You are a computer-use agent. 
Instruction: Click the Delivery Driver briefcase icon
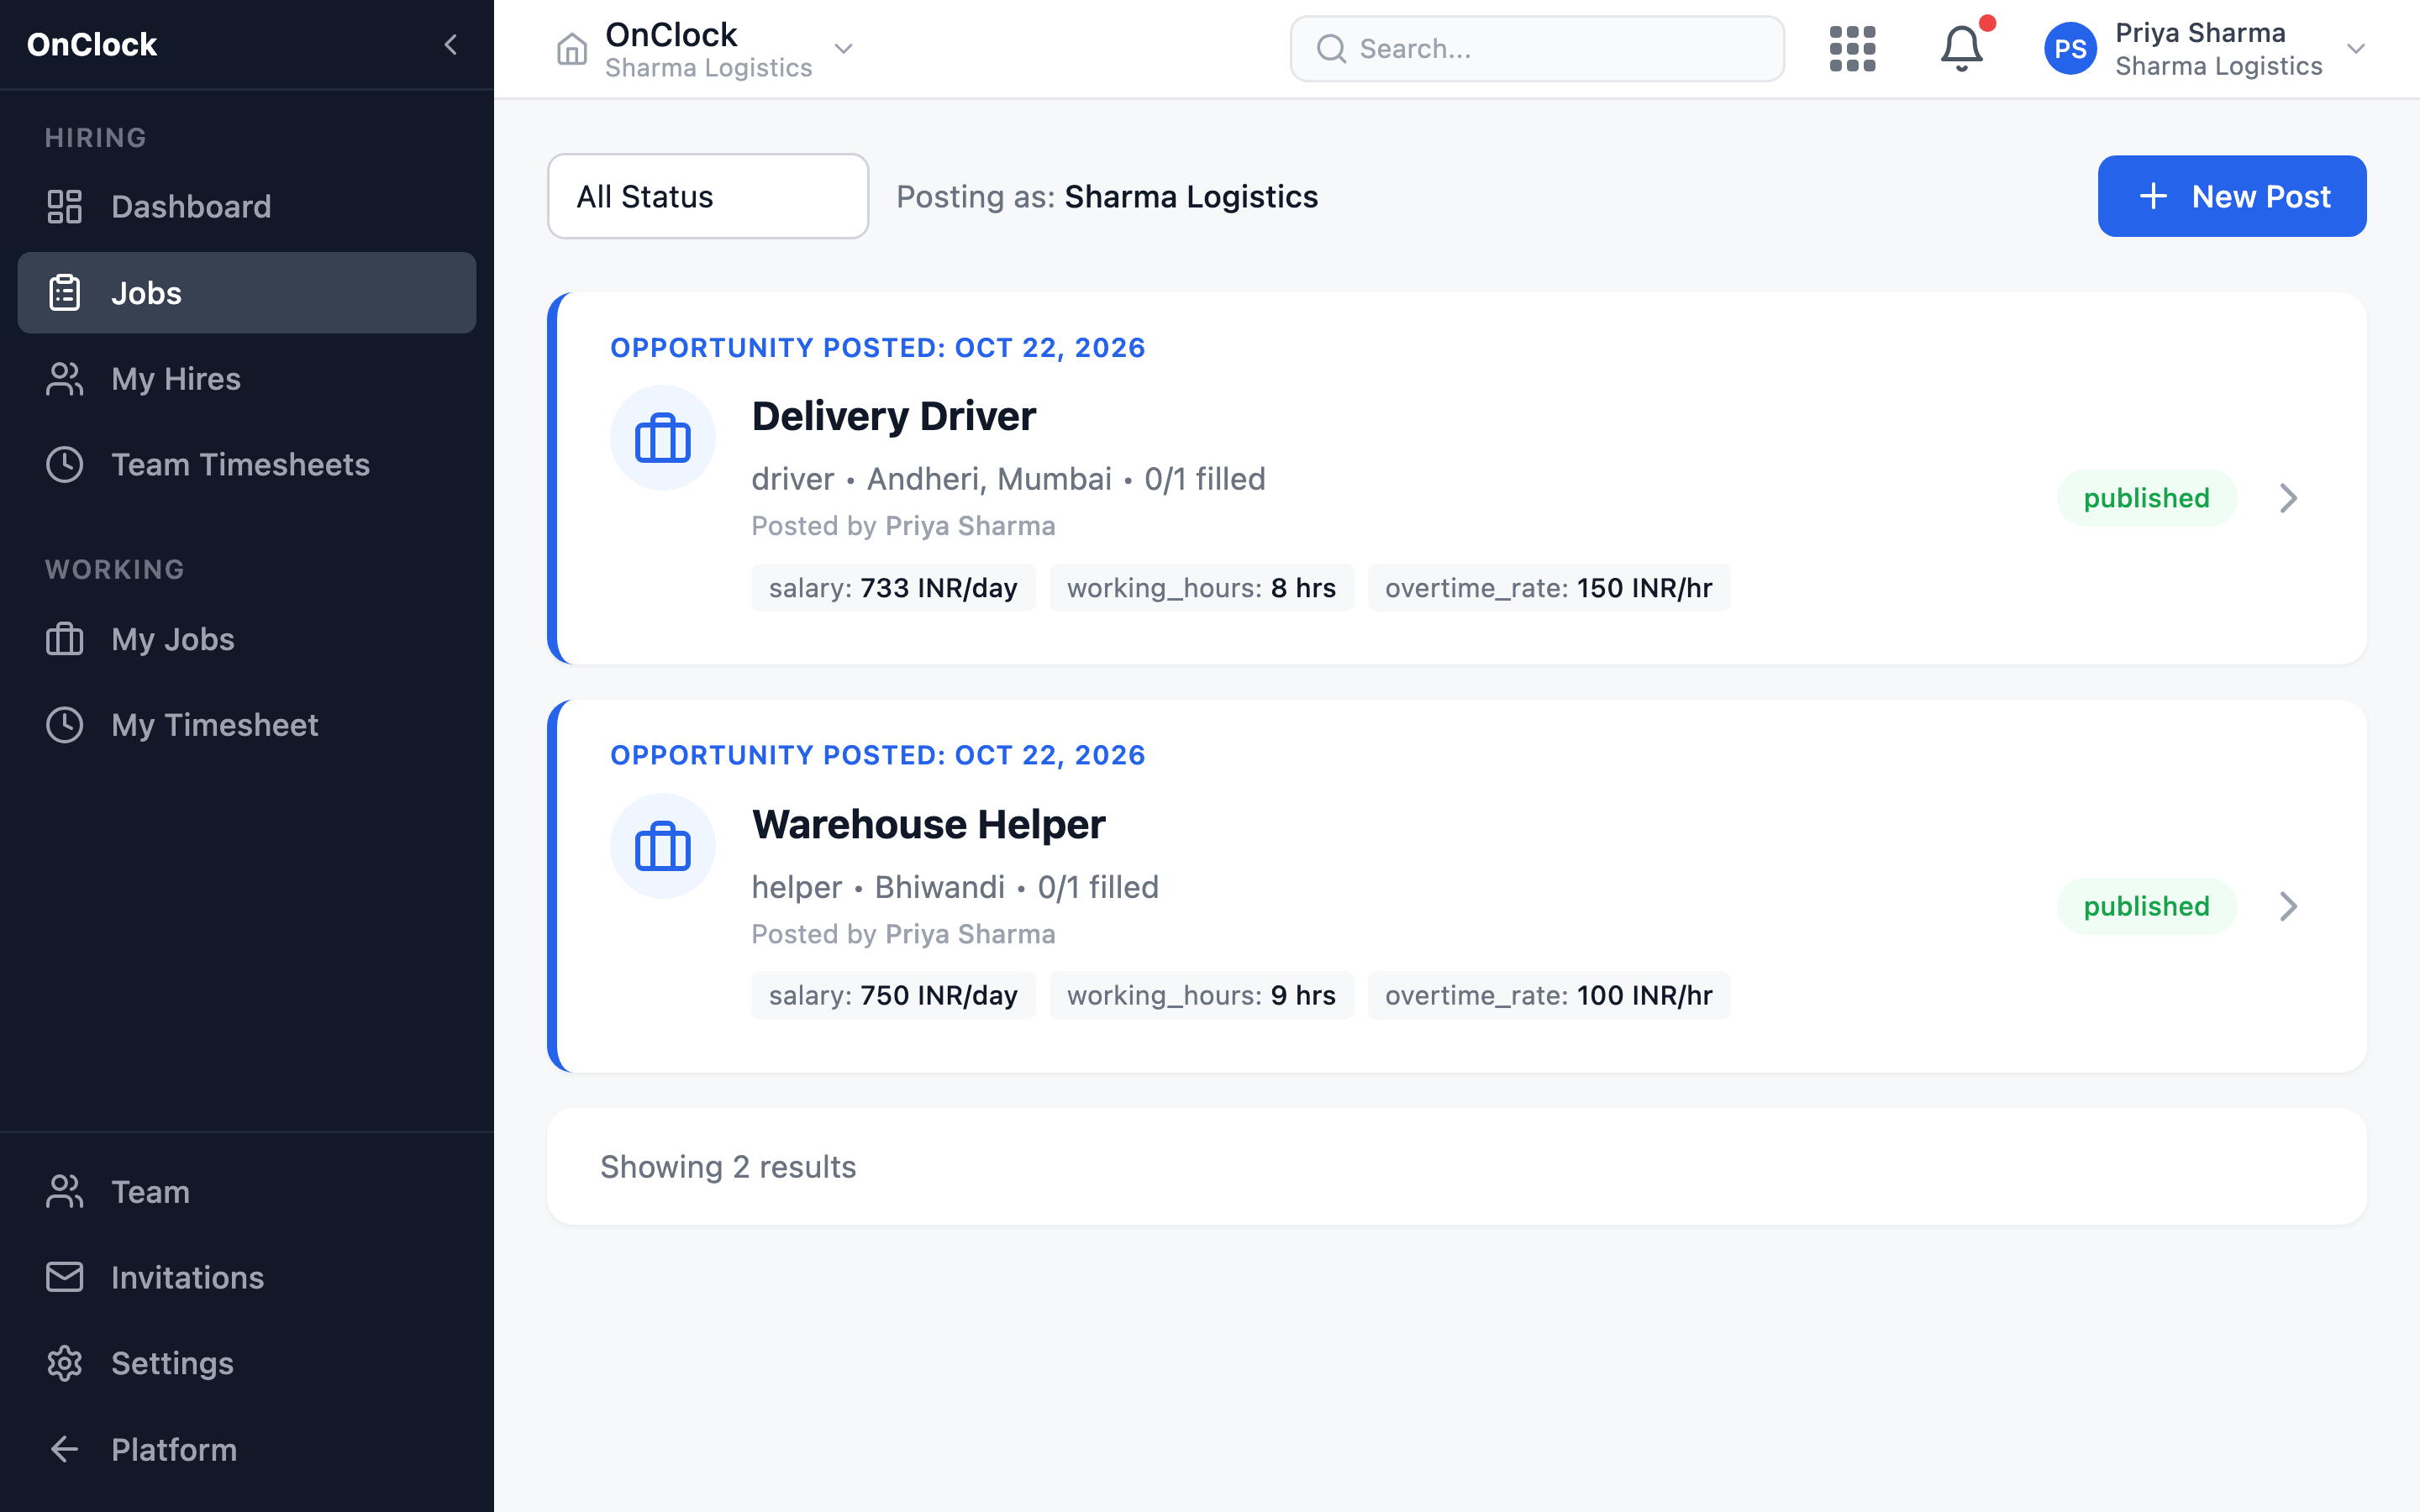pos(663,438)
